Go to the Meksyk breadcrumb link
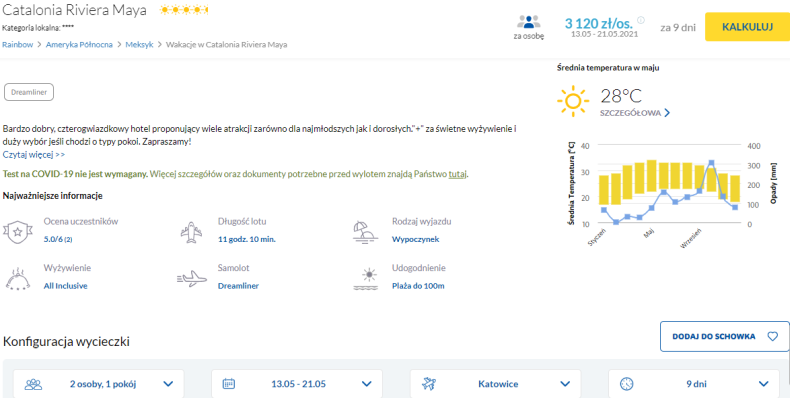The height and width of the screenshot is (398, 790). click(x=140, y=44)
